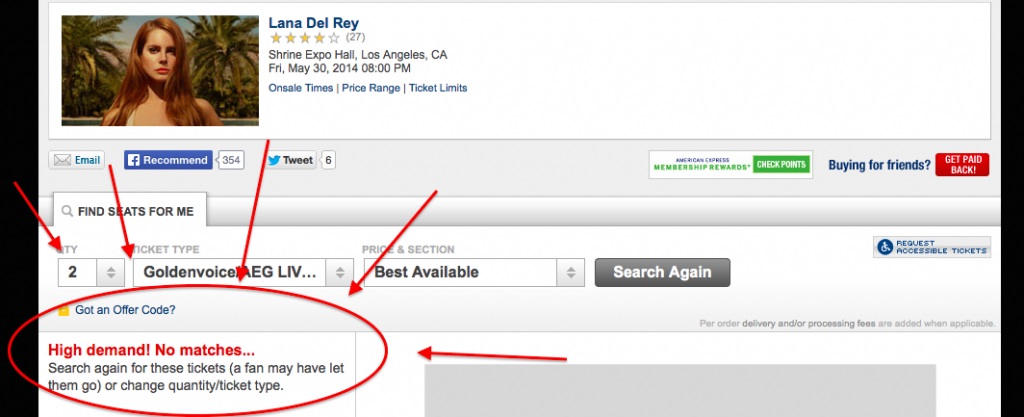1024x417 pixels.
Task: Select the Find Seats For Me tab
Action: [130, 211]
